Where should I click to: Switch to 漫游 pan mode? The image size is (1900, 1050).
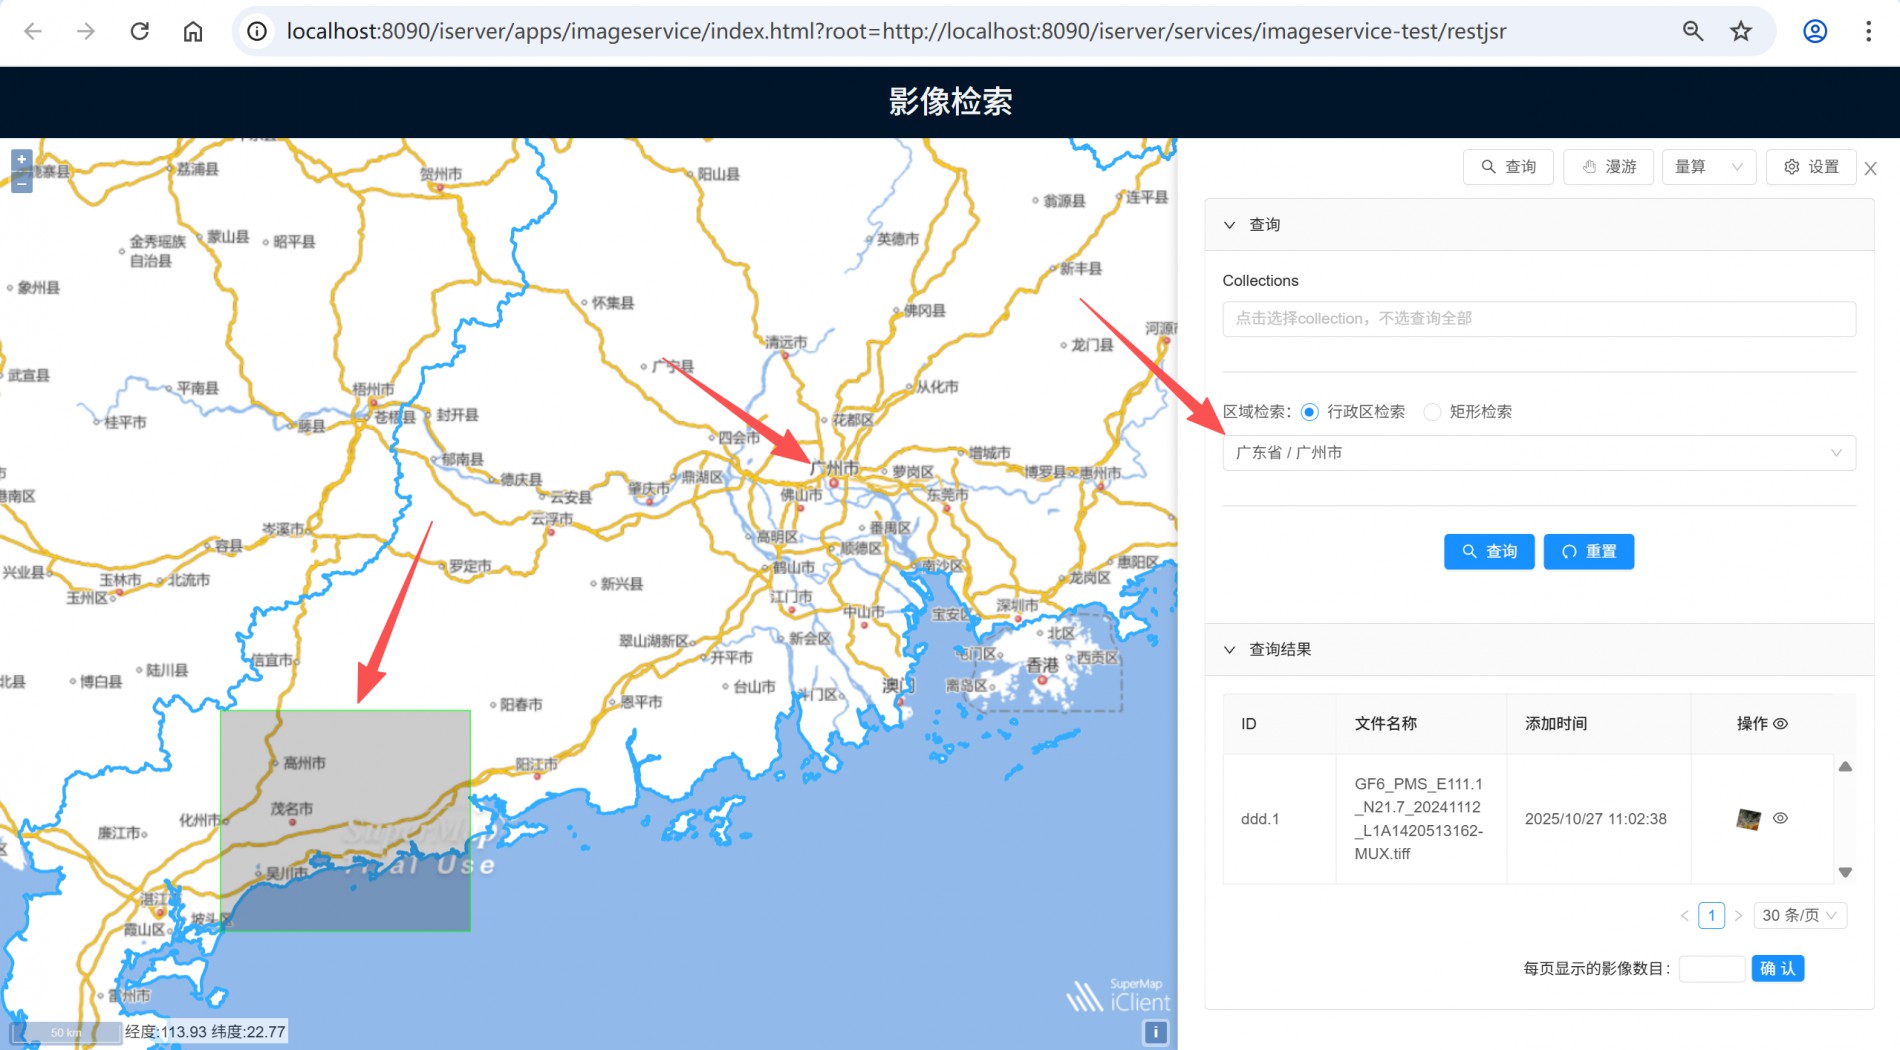pyautogui.click(x=1608, y=167)
